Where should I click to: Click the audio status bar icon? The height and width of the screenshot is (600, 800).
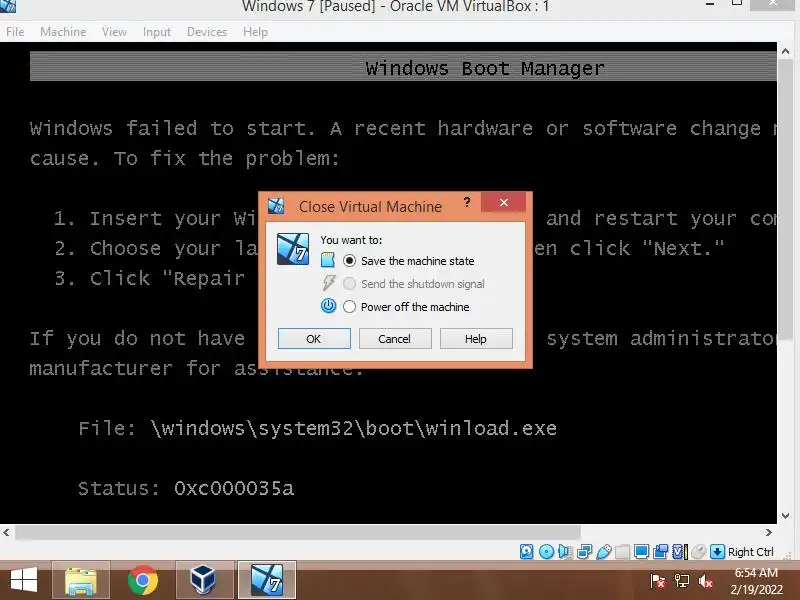point(565,552)
